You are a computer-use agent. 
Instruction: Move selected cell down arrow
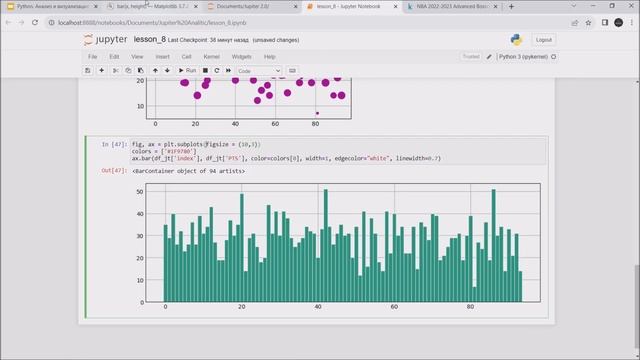tap(167, 71)
